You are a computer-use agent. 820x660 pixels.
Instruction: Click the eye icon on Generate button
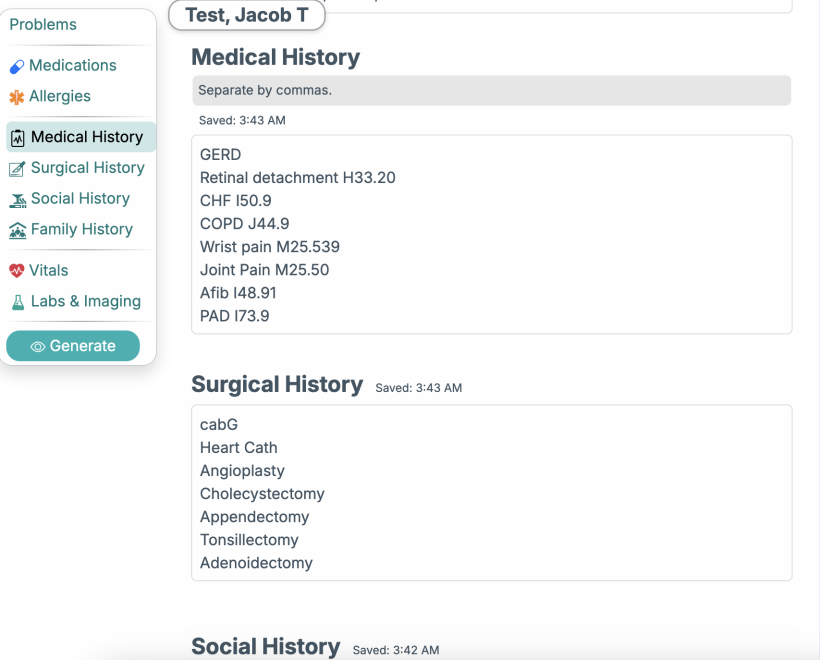click(38, 346)
